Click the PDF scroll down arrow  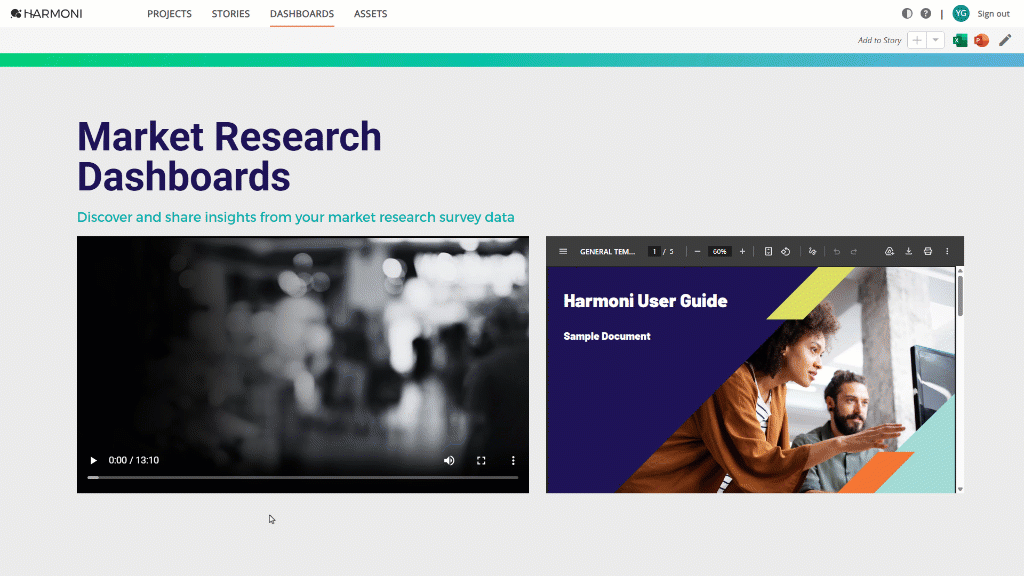click(960, 489)
